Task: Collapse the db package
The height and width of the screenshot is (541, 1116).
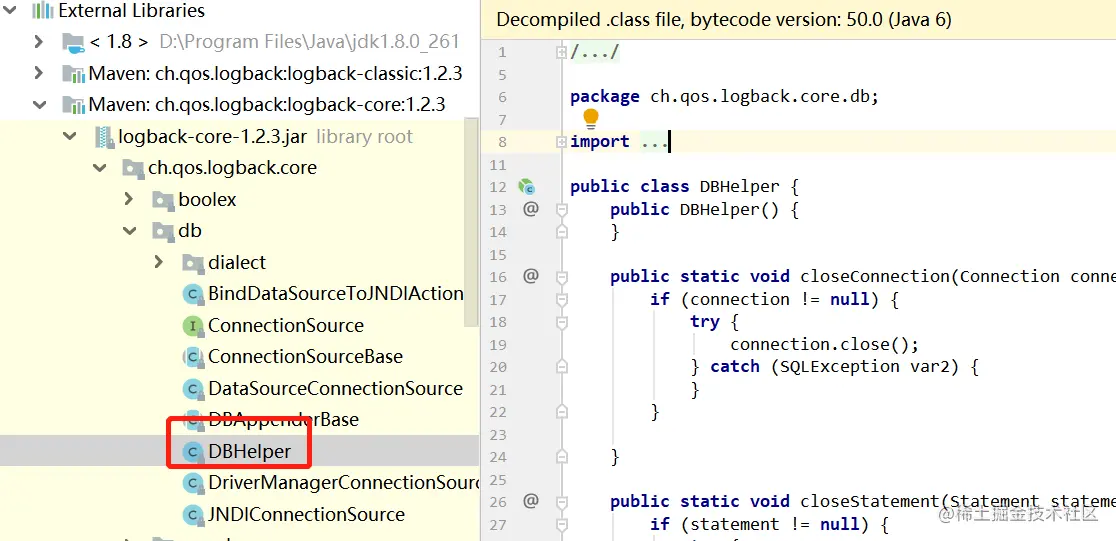Action: coord(129,230)
